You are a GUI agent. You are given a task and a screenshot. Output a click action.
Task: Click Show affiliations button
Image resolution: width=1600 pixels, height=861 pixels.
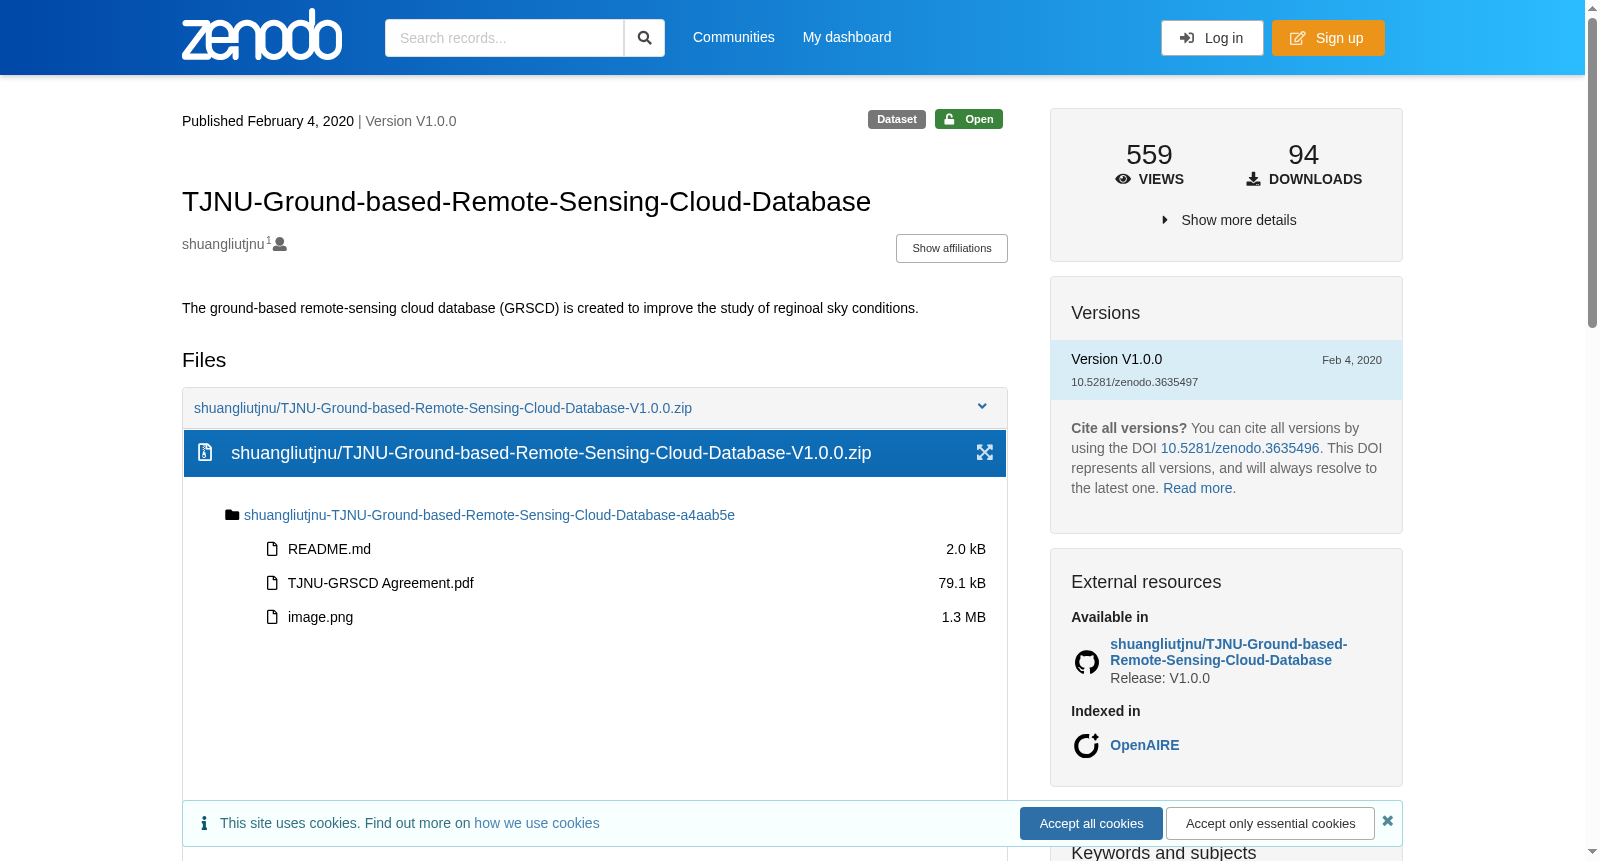coord(952,248)
